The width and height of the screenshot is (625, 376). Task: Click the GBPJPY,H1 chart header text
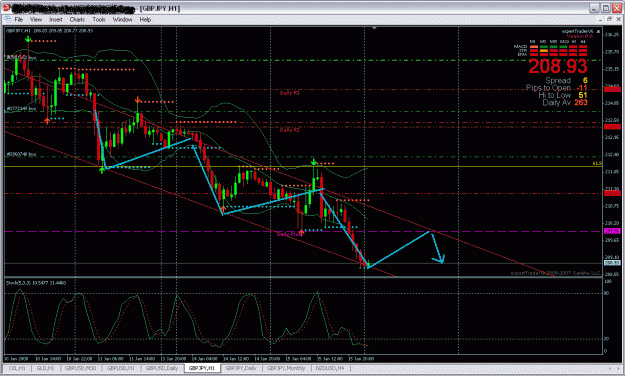[49, 31]
